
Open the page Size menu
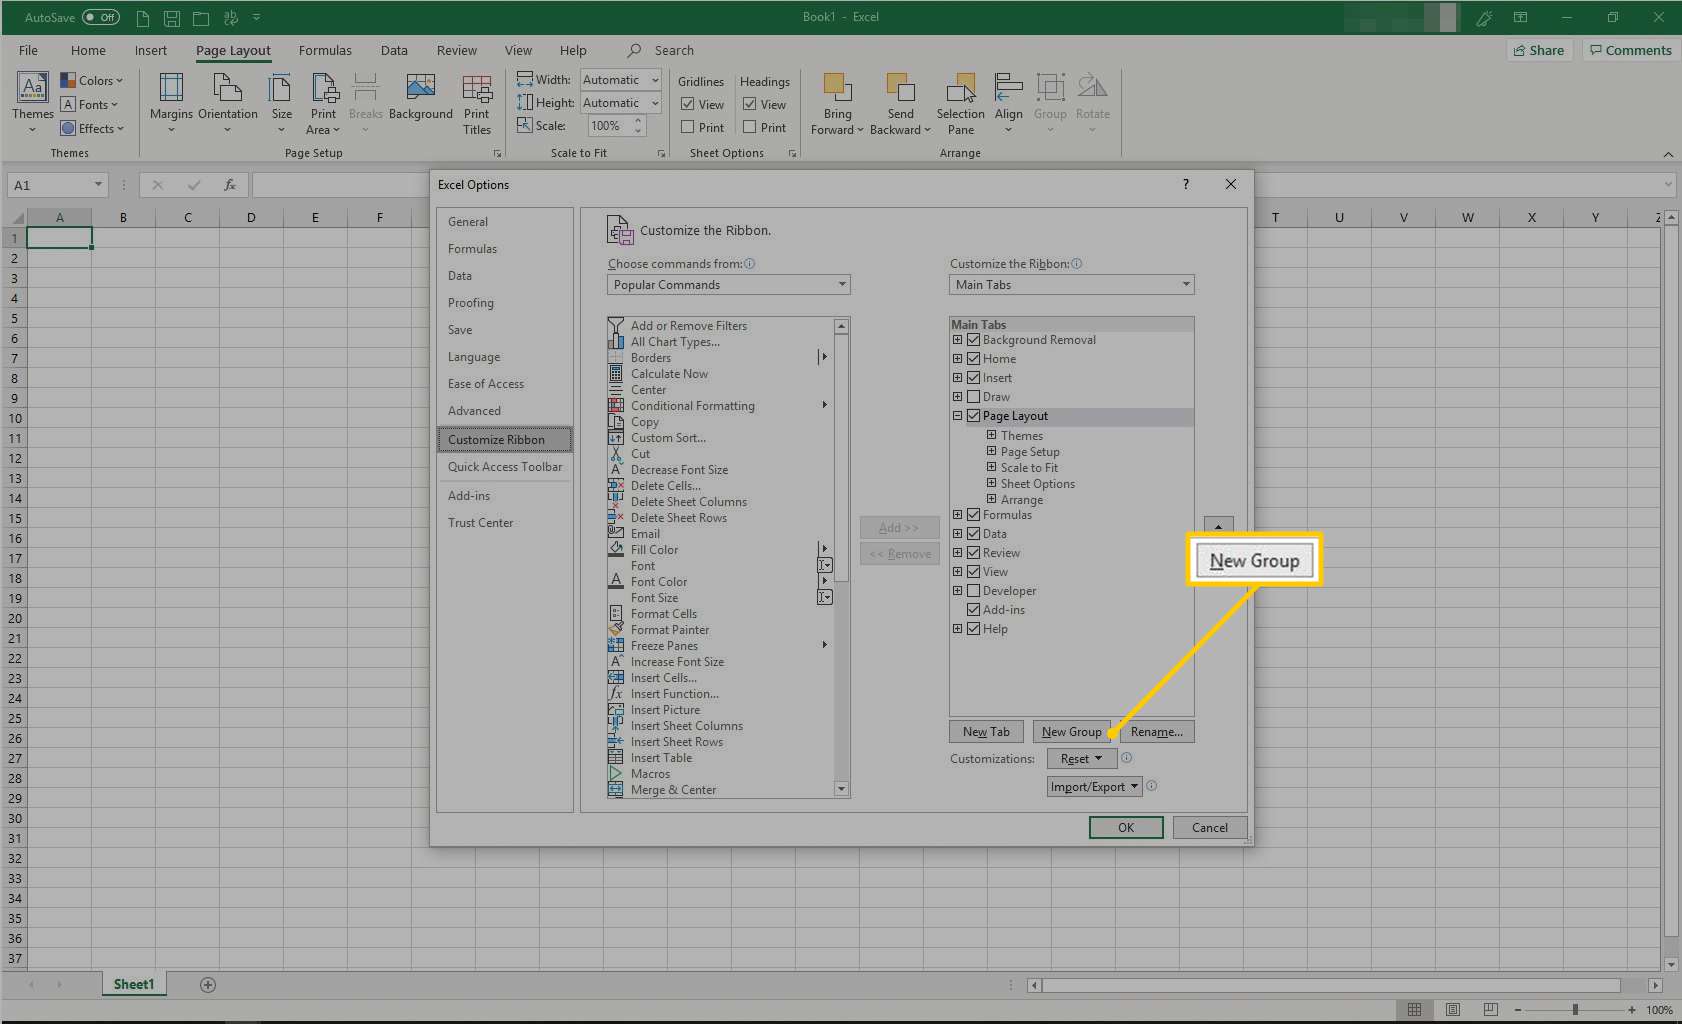281,103
